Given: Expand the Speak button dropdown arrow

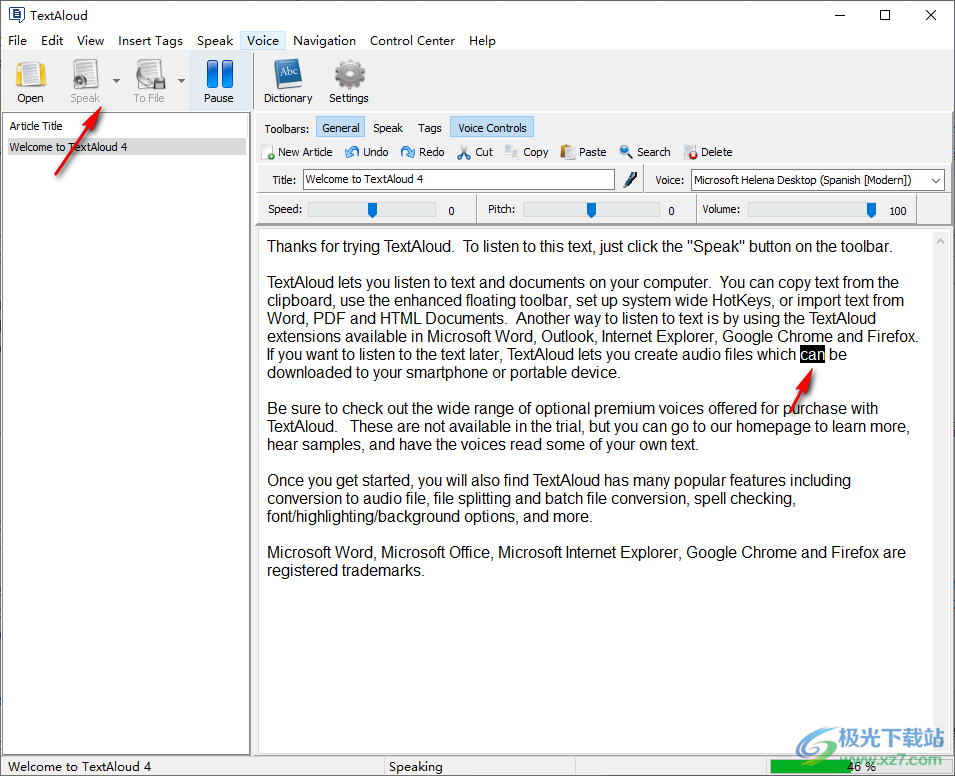Looking at the screenshot, I should 116,80.
